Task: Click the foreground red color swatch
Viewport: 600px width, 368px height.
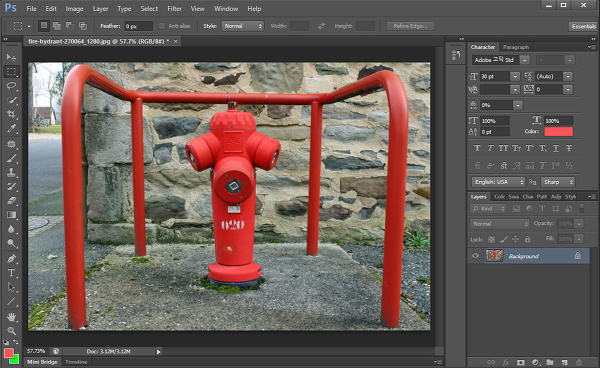Action: (x=9, y=352)
